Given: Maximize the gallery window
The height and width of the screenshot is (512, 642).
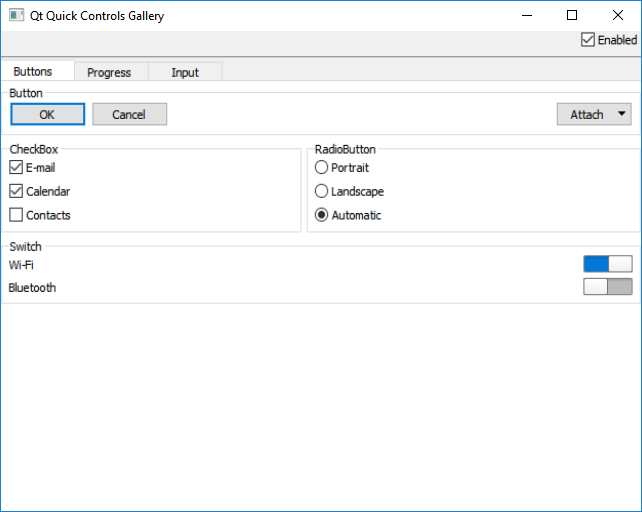Looking at the screenshot, I should [x=572, y=16].
